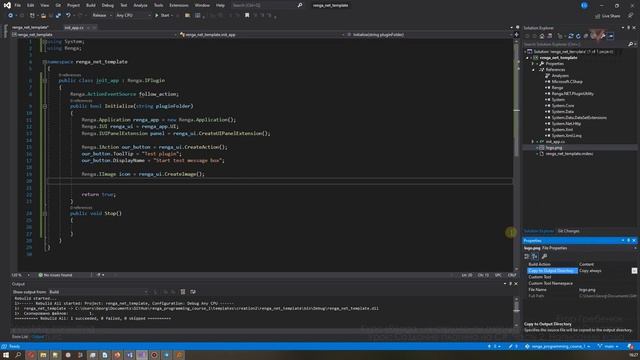The image size is (640, 360).
Task: Click the Visual Studio logo icon
Action: click(7, 5)
